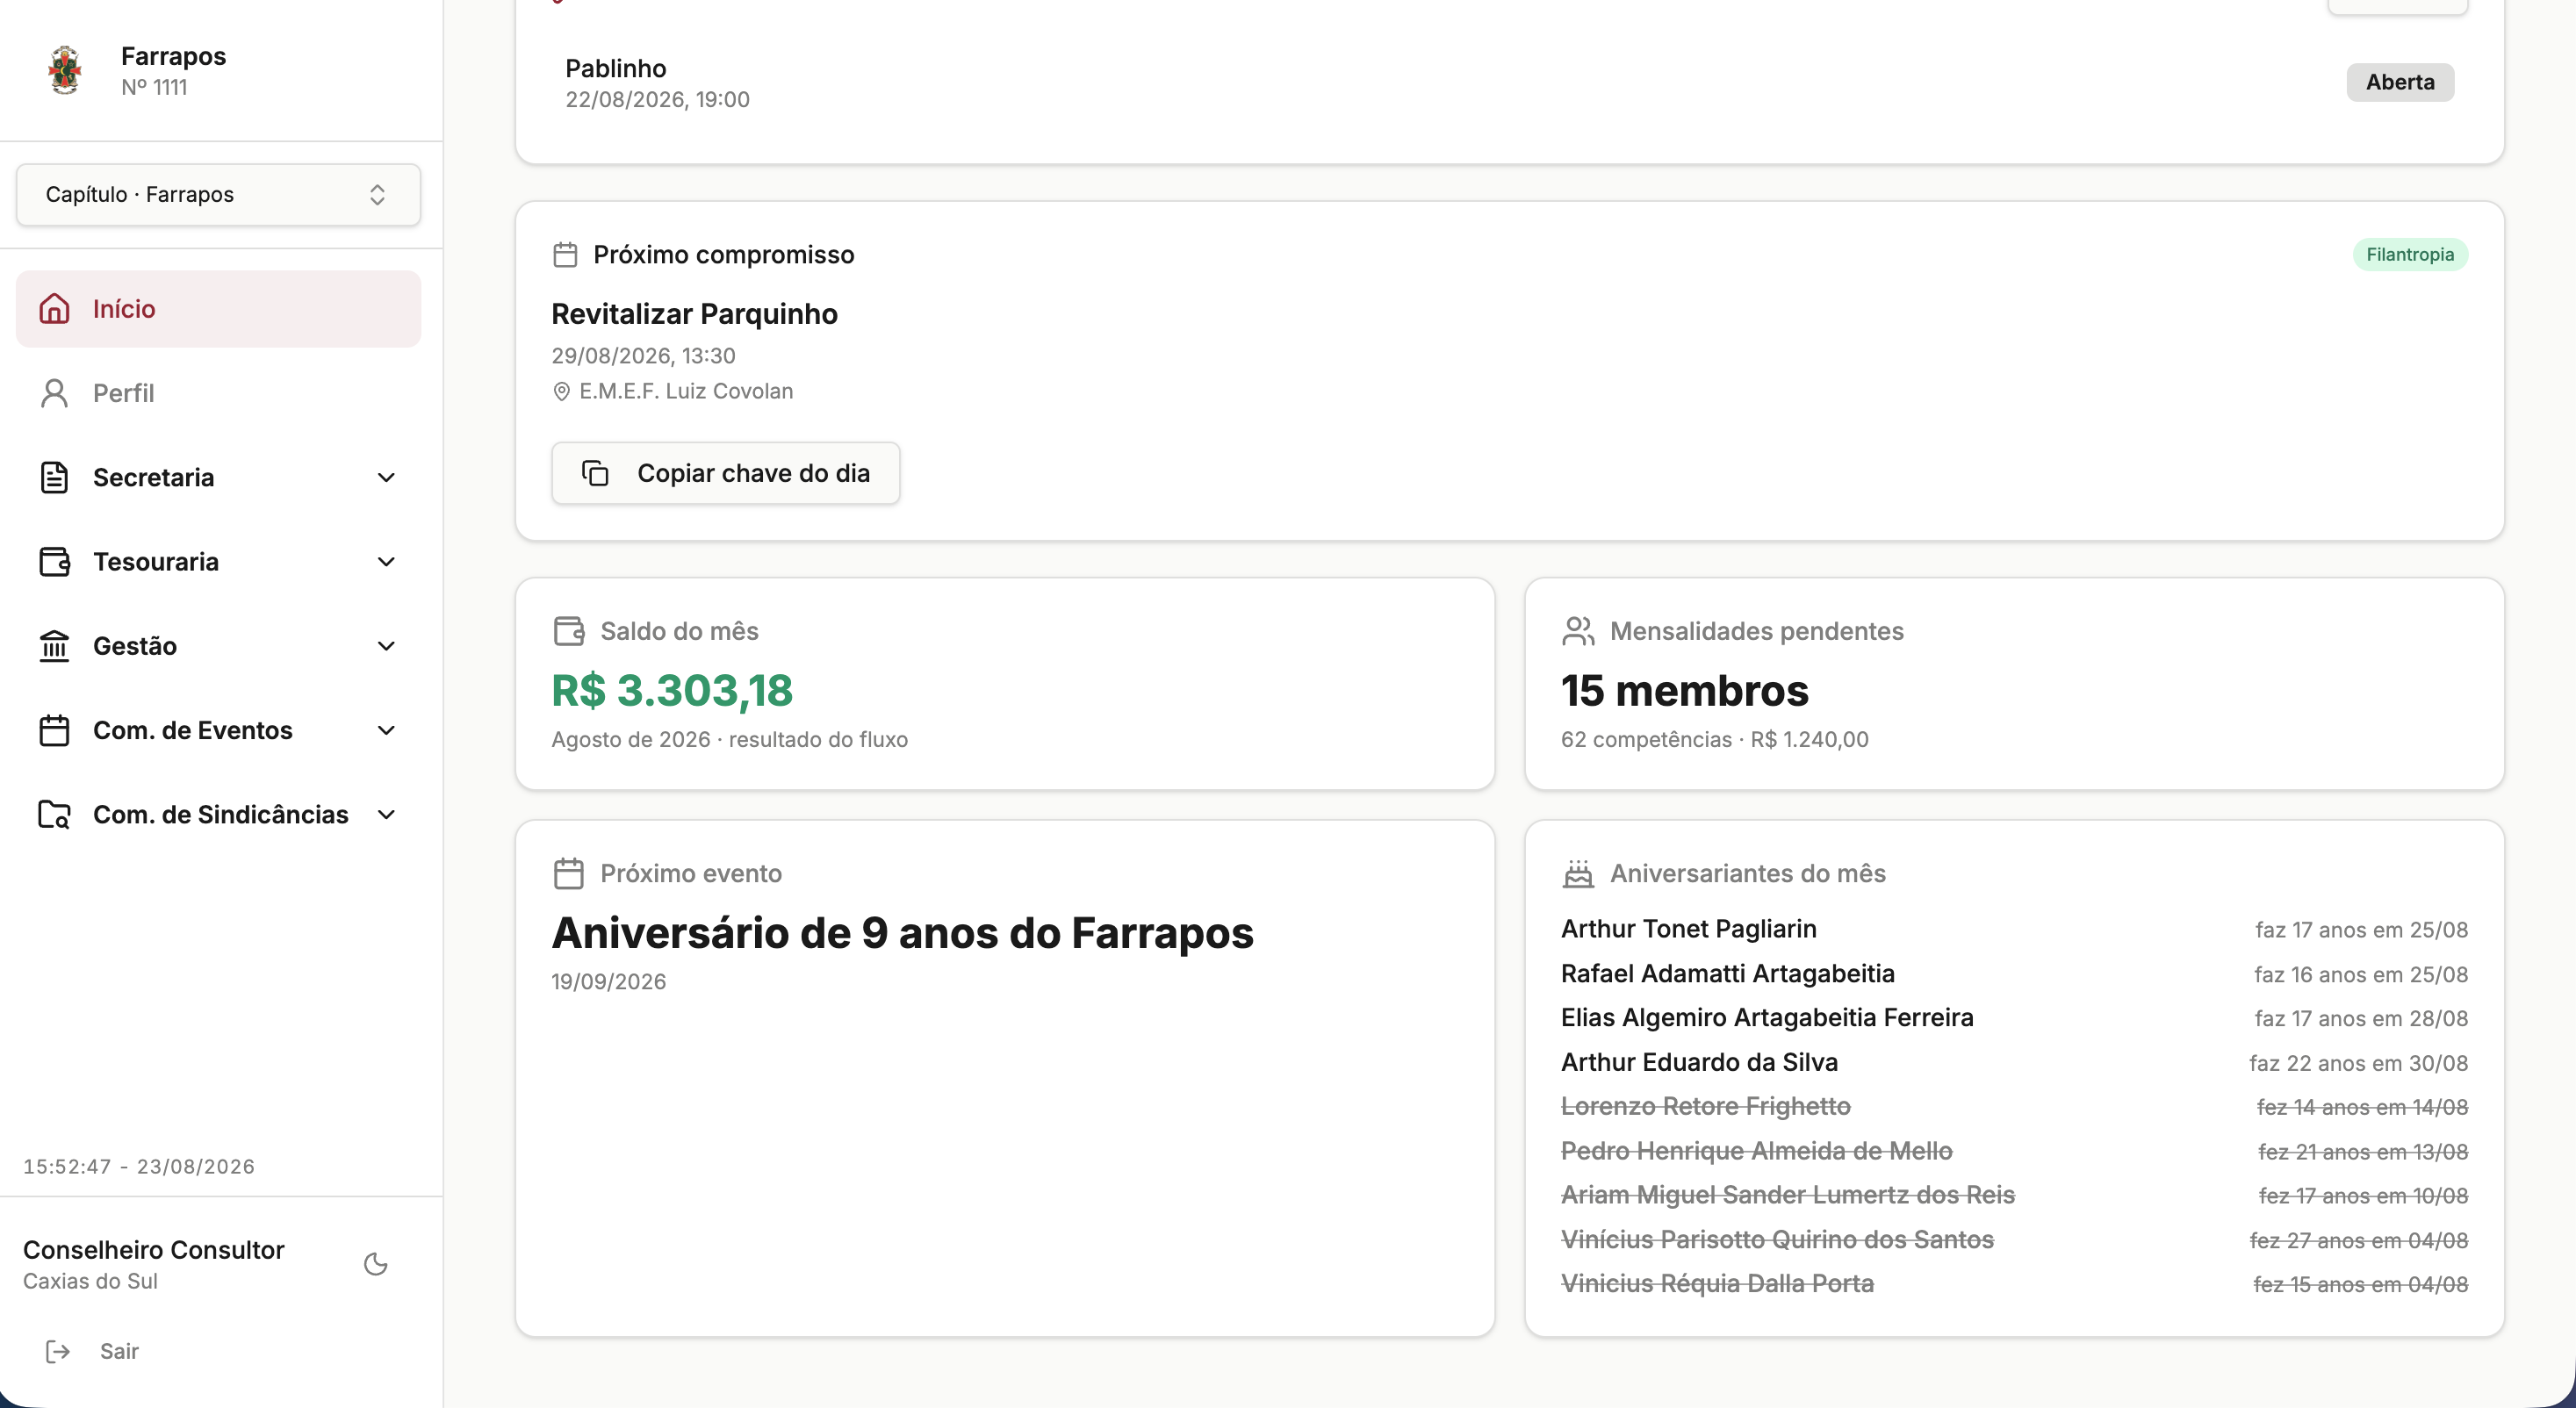Click the Aberta status badge for Pablinho

pos(2400,82)
